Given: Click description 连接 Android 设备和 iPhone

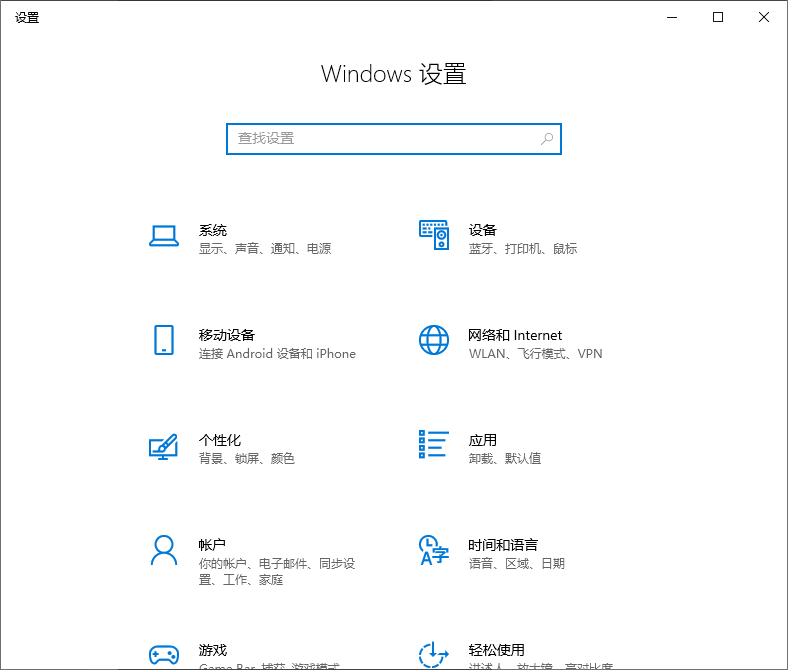Looking at the screenshot, I should click(x=277, y=354).
